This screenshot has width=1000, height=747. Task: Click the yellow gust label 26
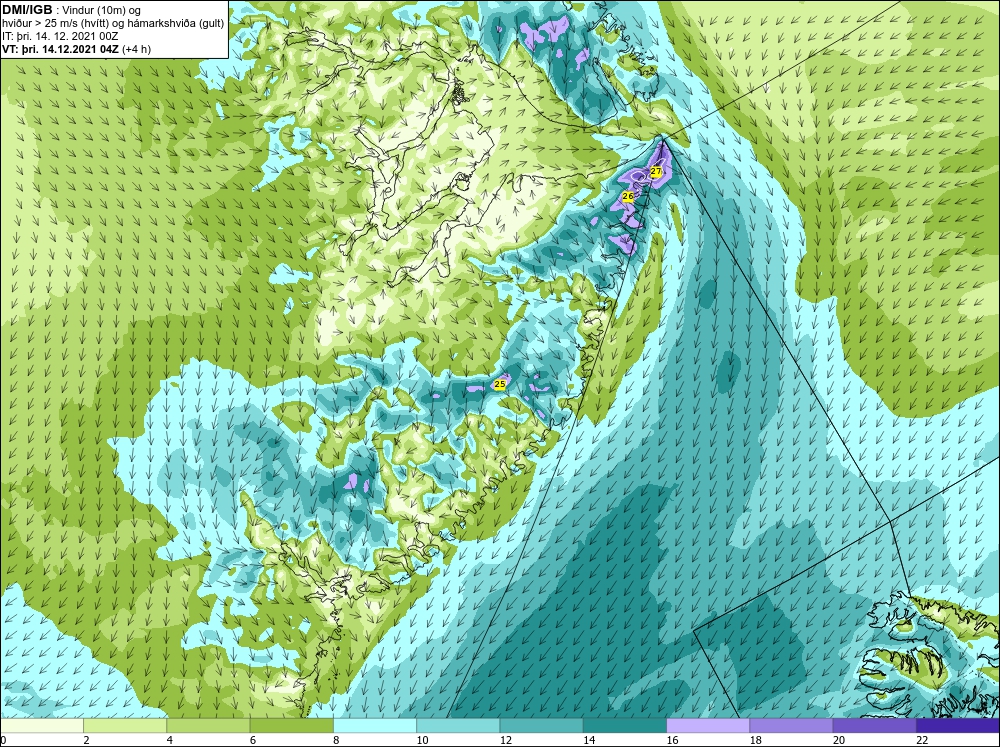628,196
